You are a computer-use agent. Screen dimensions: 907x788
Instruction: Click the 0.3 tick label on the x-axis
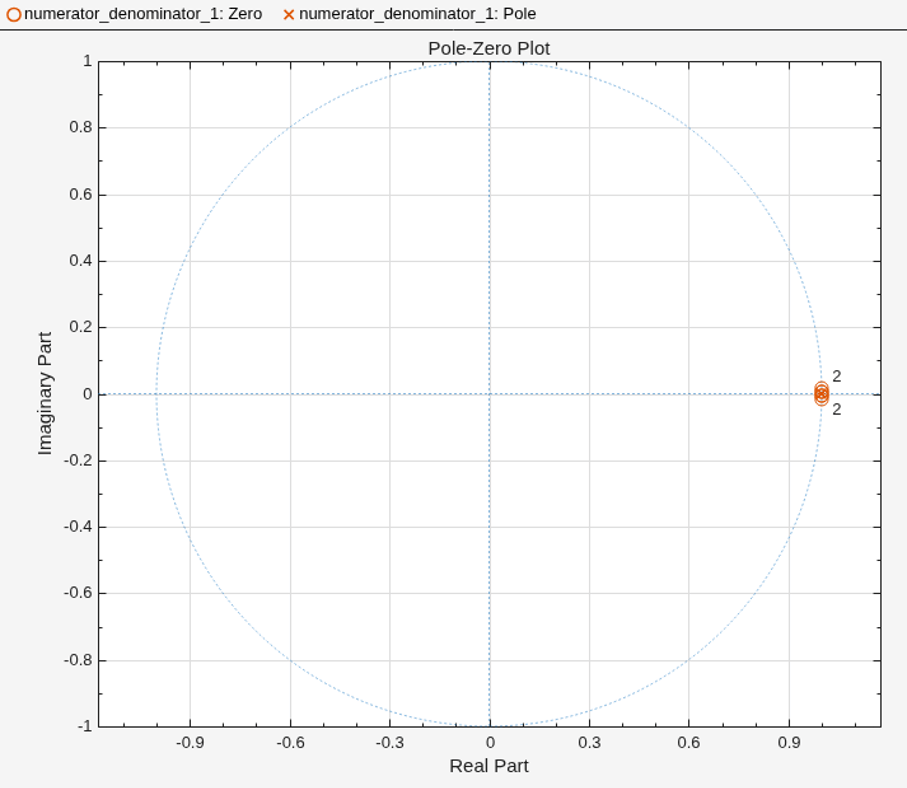point(589,743)
